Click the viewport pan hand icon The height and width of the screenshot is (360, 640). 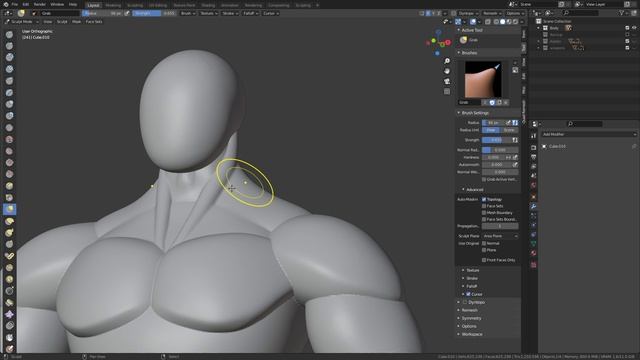(x=447, y=71)
